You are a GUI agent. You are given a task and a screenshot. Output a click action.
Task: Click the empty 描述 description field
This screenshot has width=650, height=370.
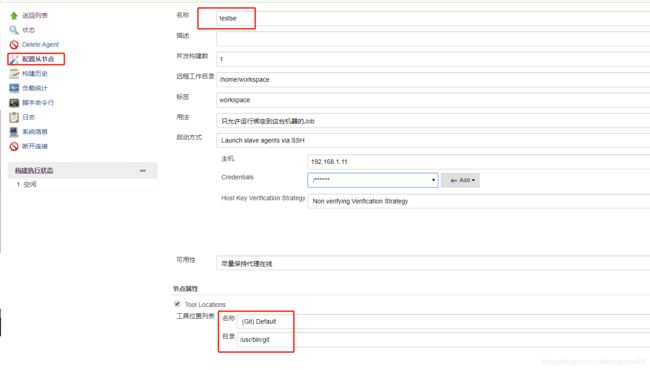click(433, 39)
